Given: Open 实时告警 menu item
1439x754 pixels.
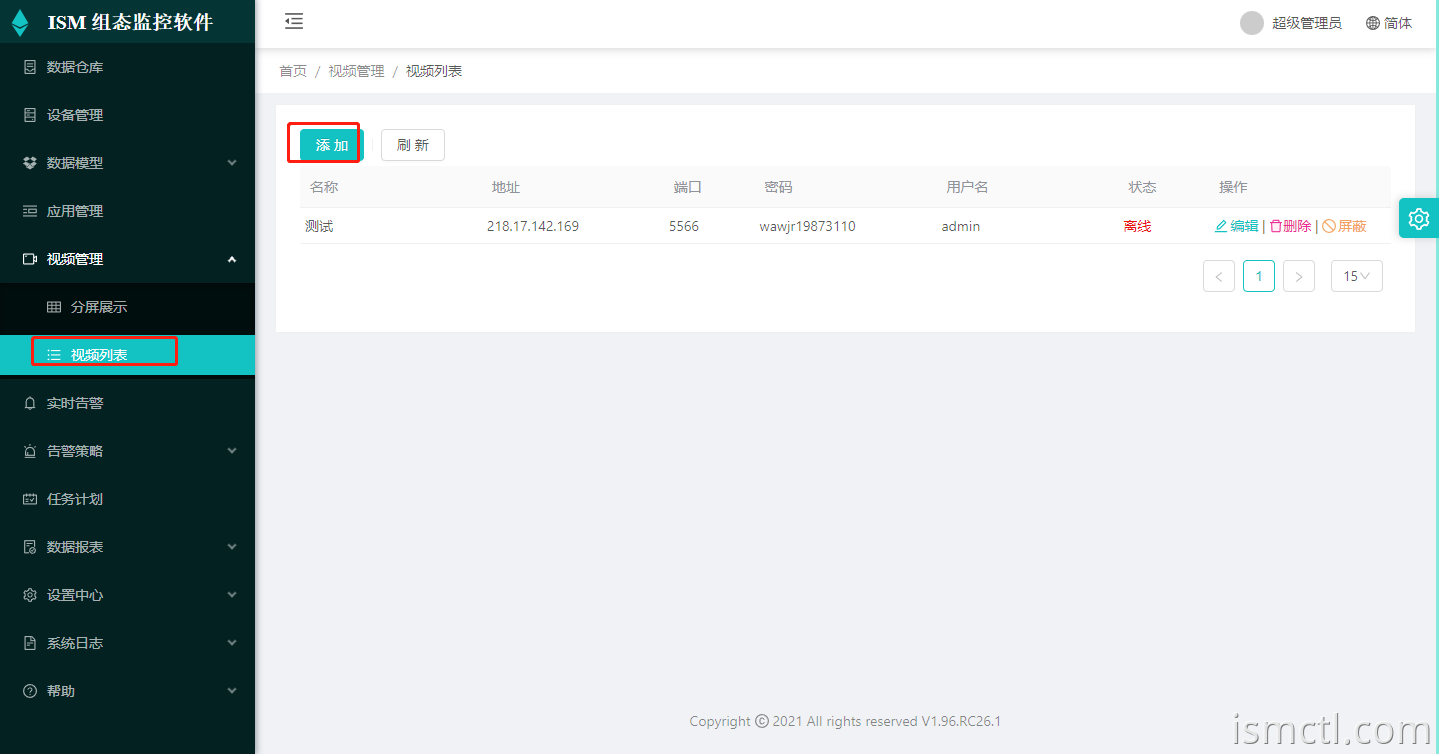Looking at the screenshot, I should pyautogui.click(x=127, y=403).
